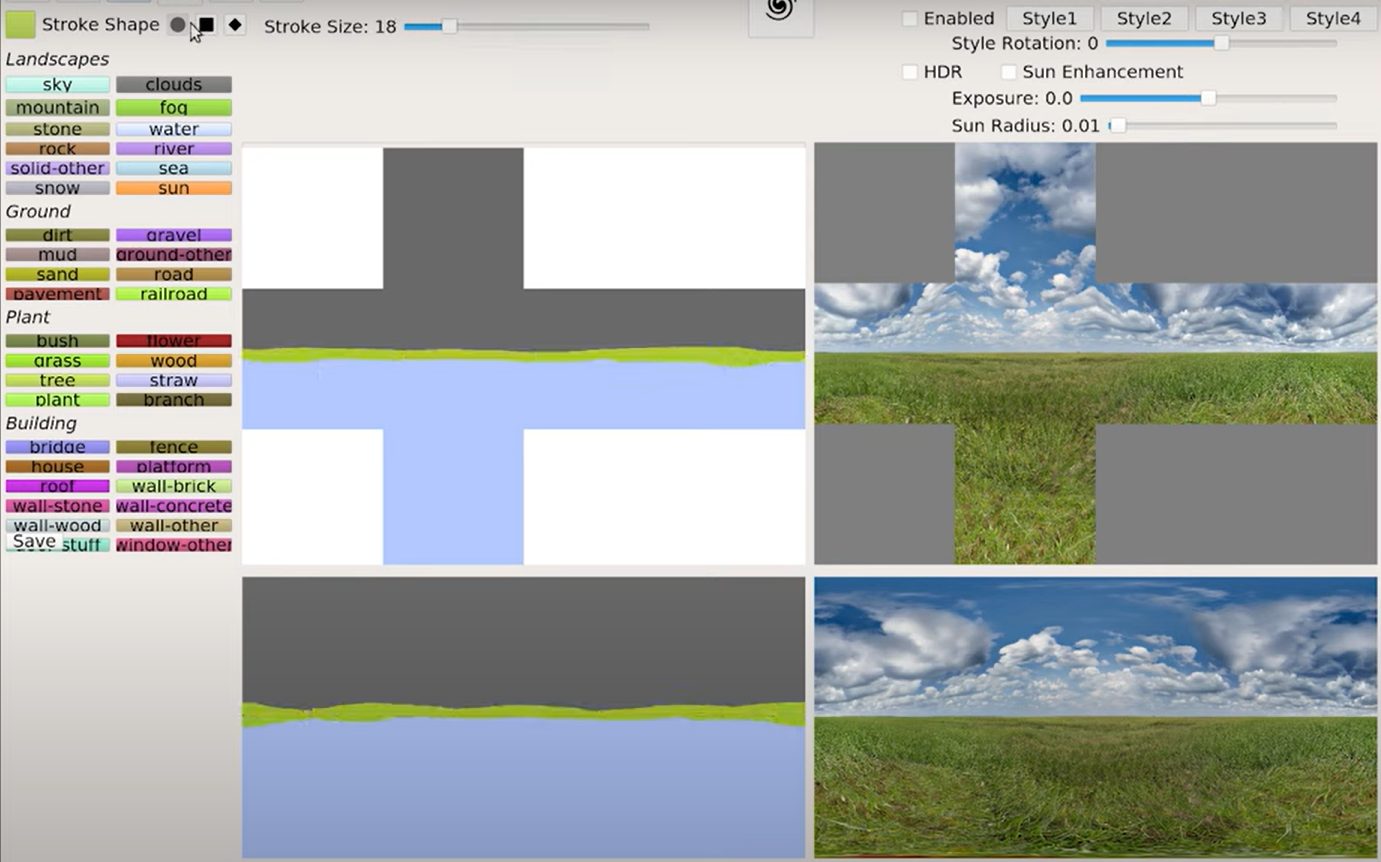Select the square stroke shape
The image size is (1381, 862).
pyautogui.click(x=206, y=25)
